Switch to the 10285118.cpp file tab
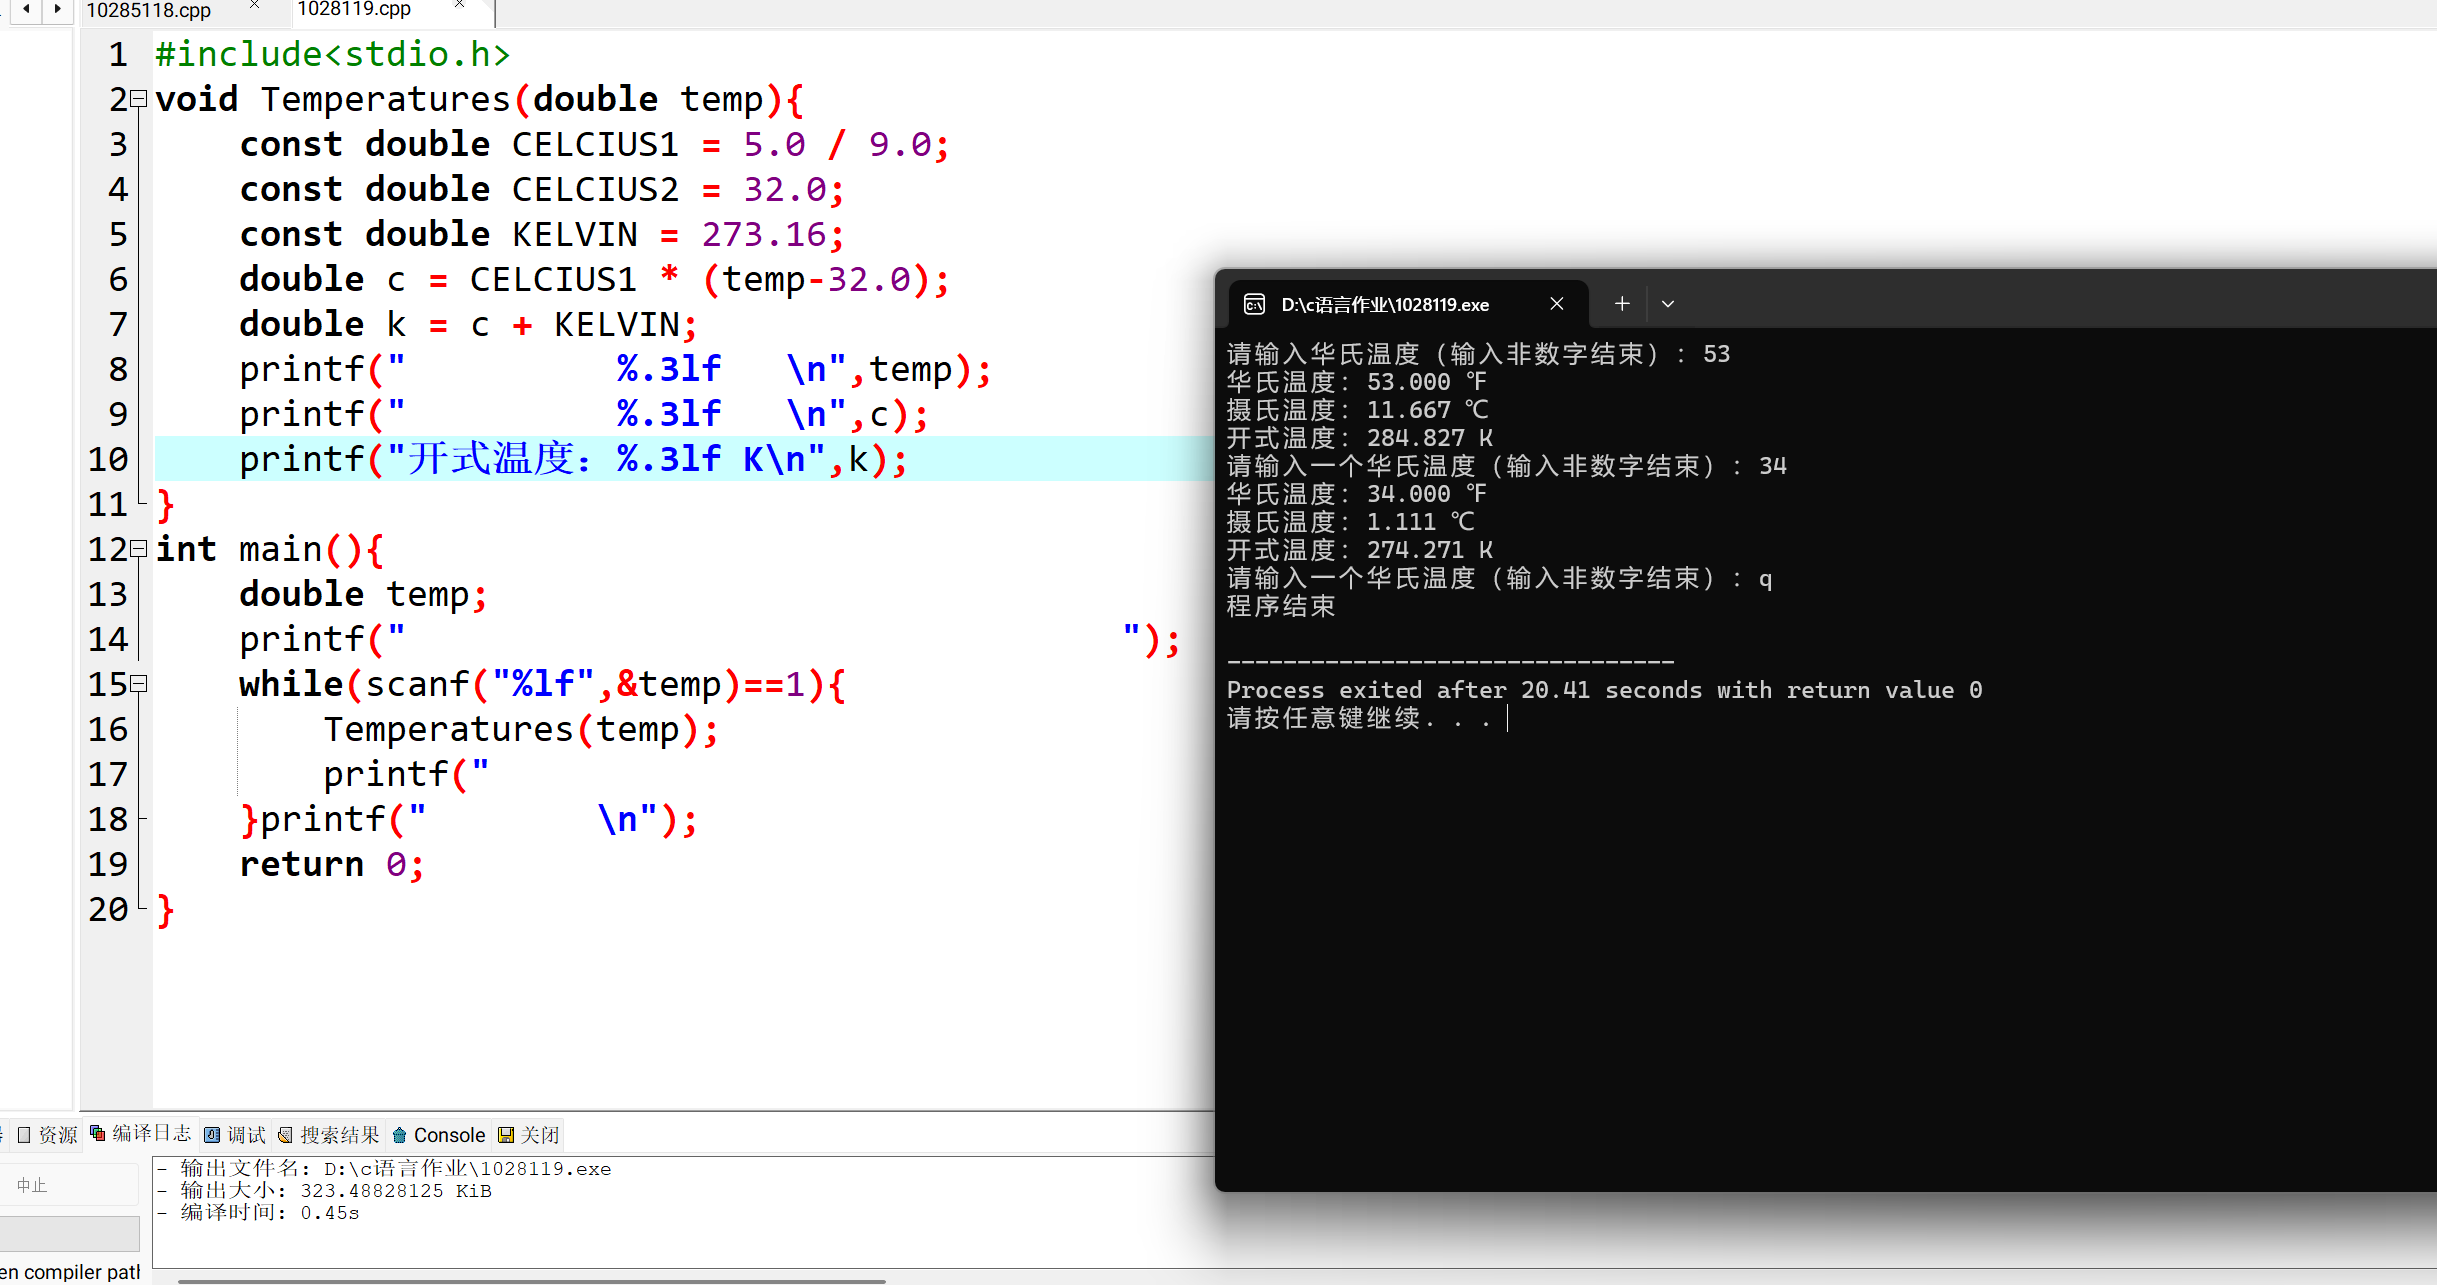2437x1285 pixels. [148, 10]
